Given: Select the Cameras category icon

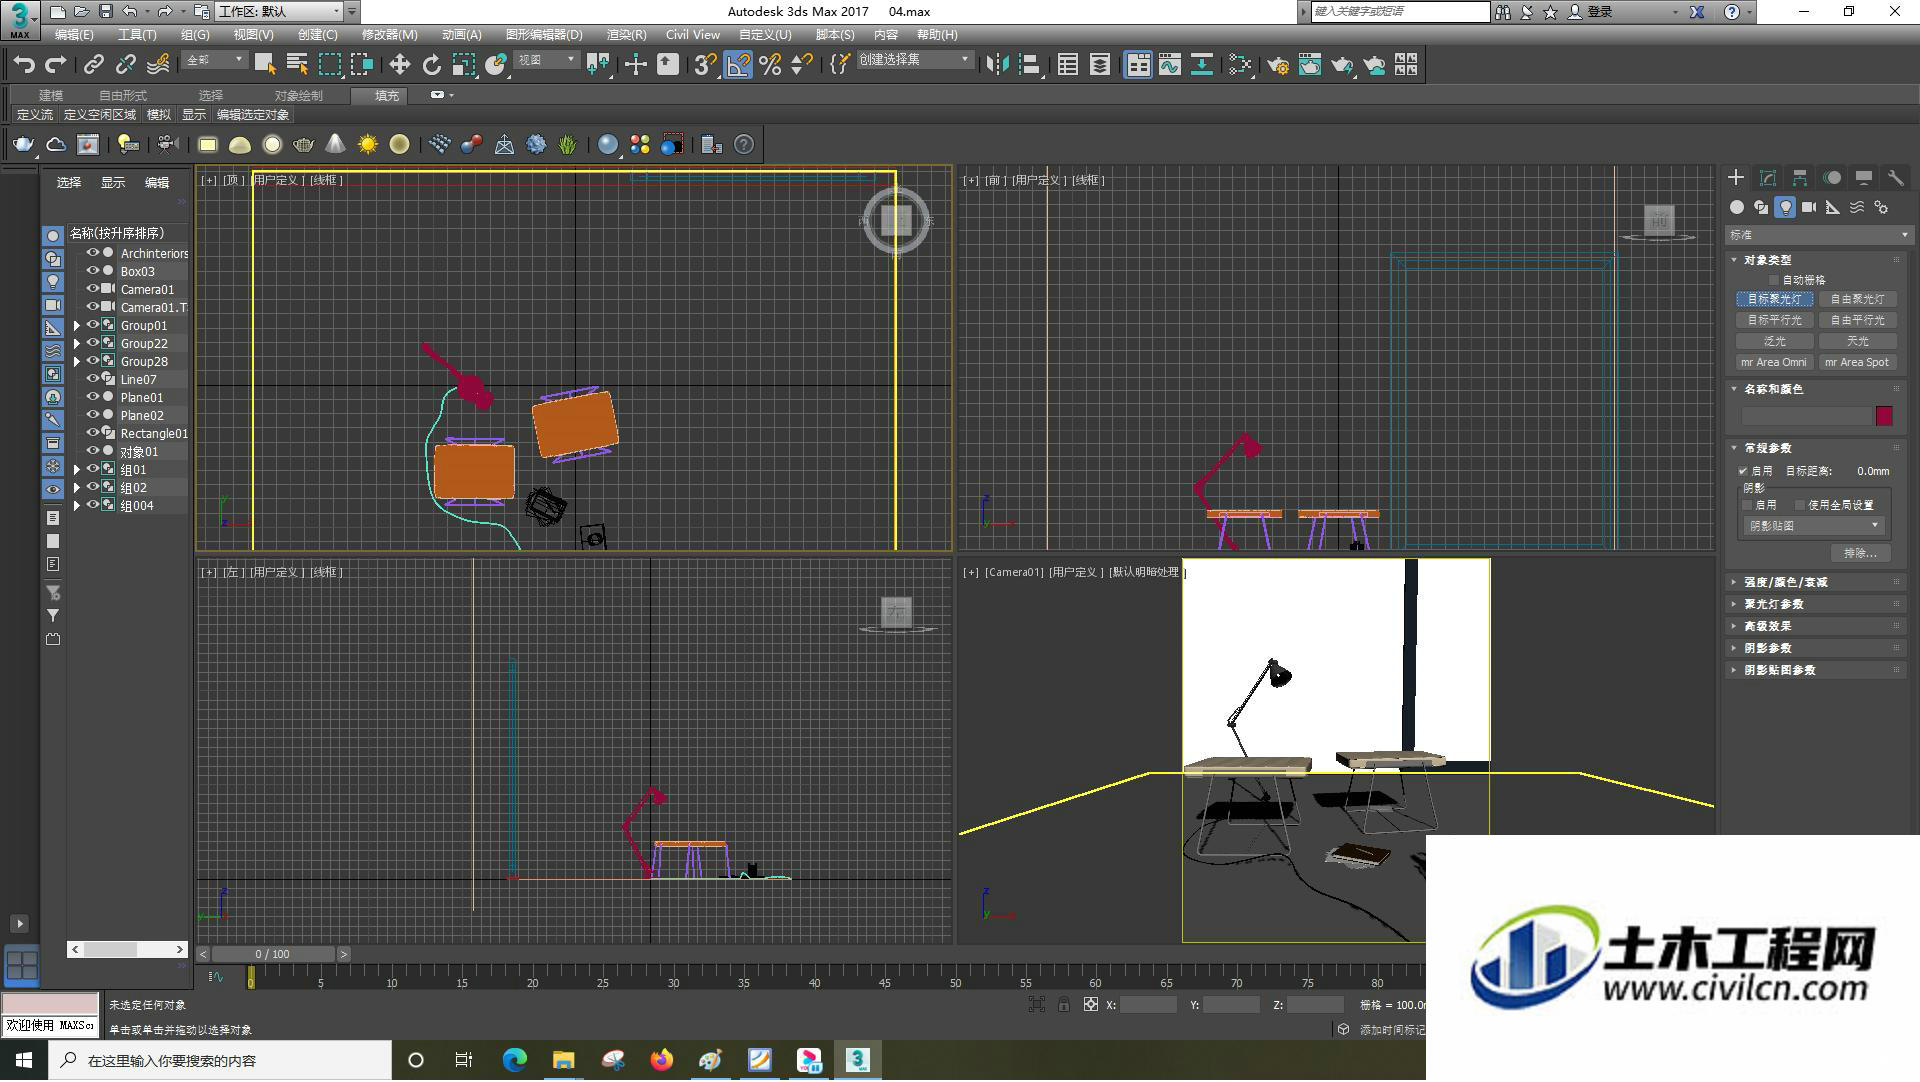Looking at the screenshot, I should 1809,207.
